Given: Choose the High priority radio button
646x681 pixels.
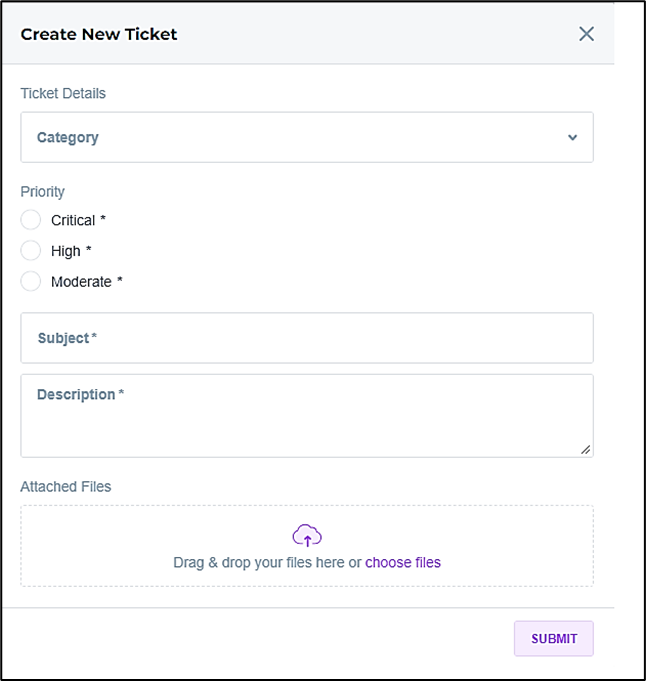Looking at the screenshot, I should (31, 251).
